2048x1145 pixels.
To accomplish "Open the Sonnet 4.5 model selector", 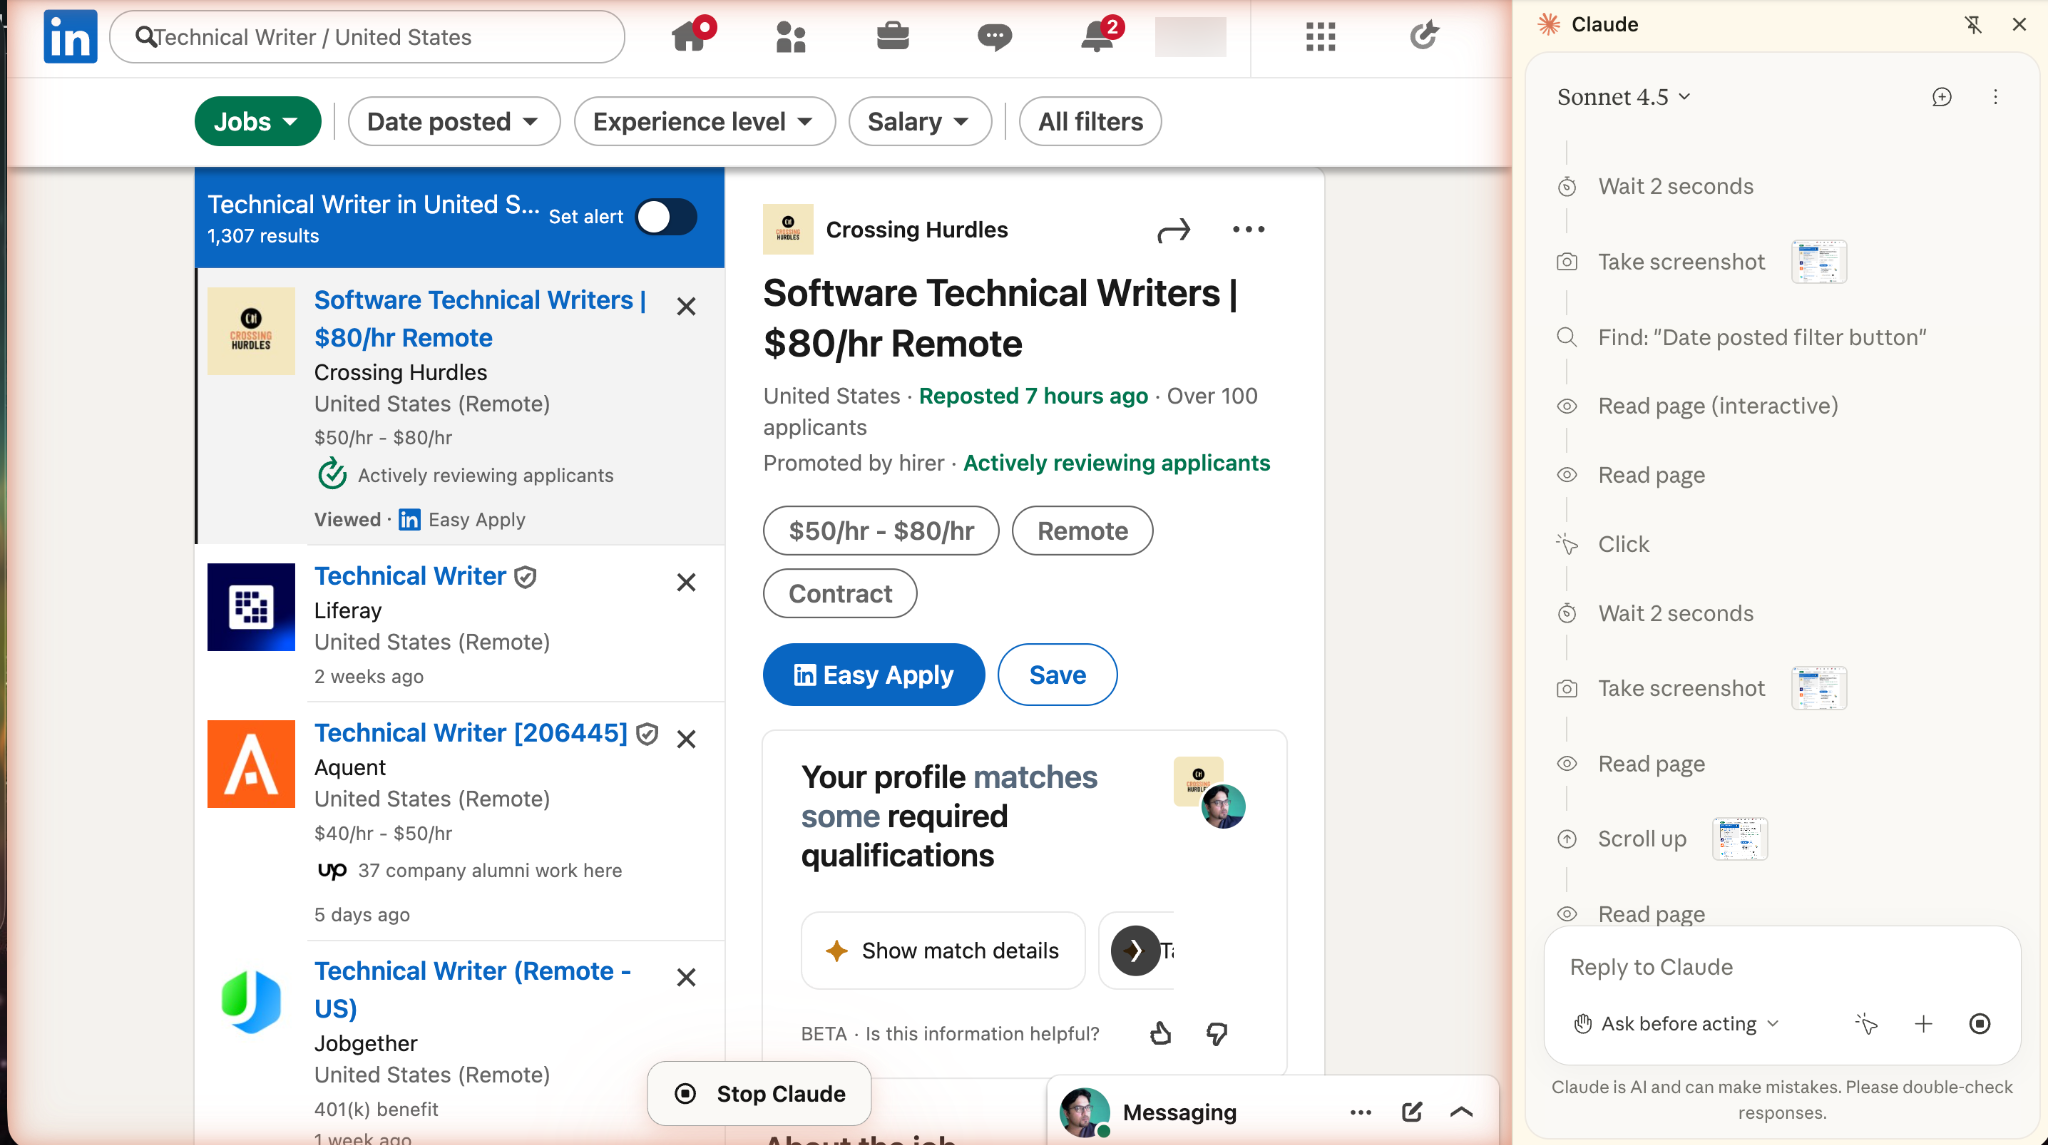I will [1623, 97].
